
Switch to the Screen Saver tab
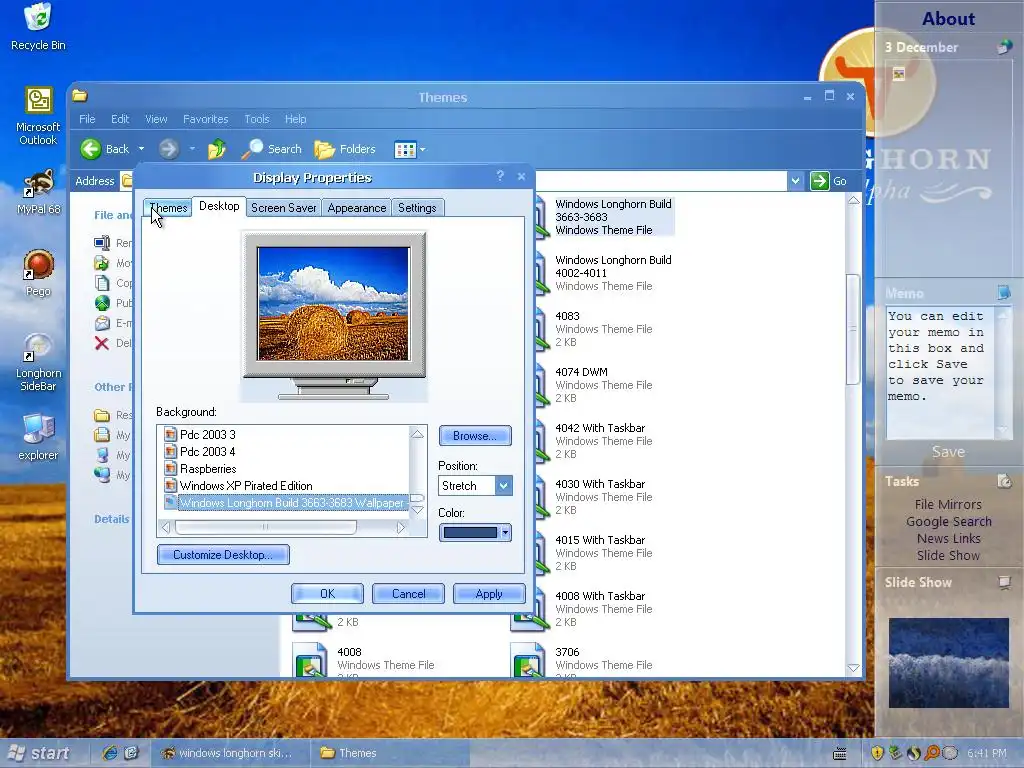tap(283, 208)
